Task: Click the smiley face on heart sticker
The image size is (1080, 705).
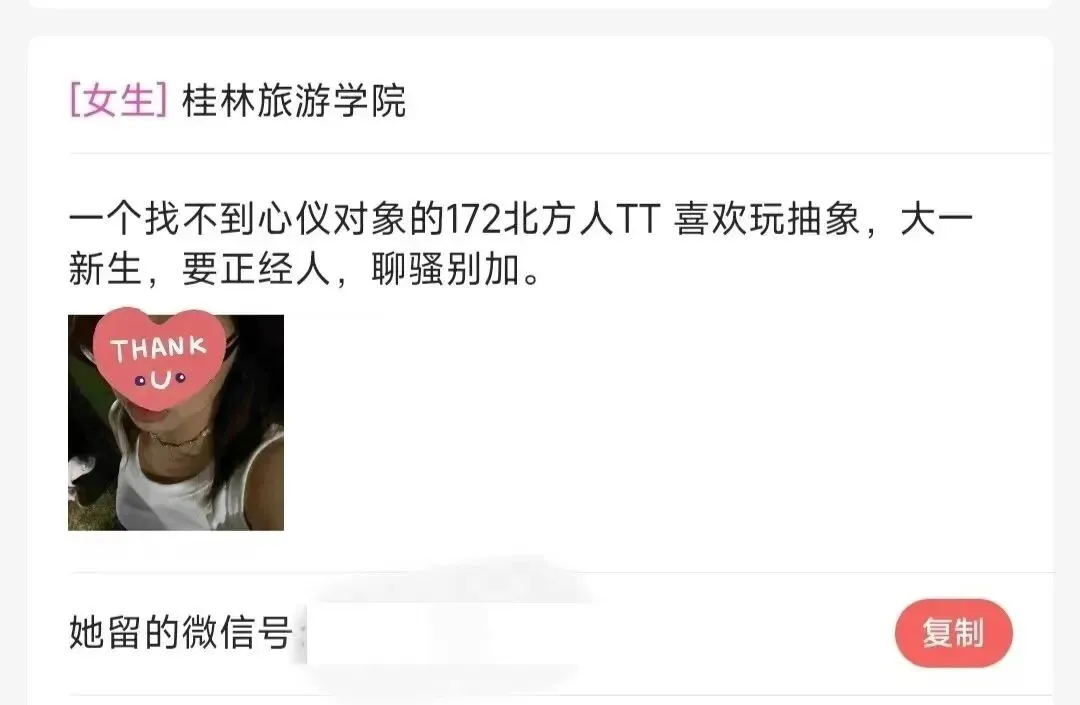Action: click(160, 379)
